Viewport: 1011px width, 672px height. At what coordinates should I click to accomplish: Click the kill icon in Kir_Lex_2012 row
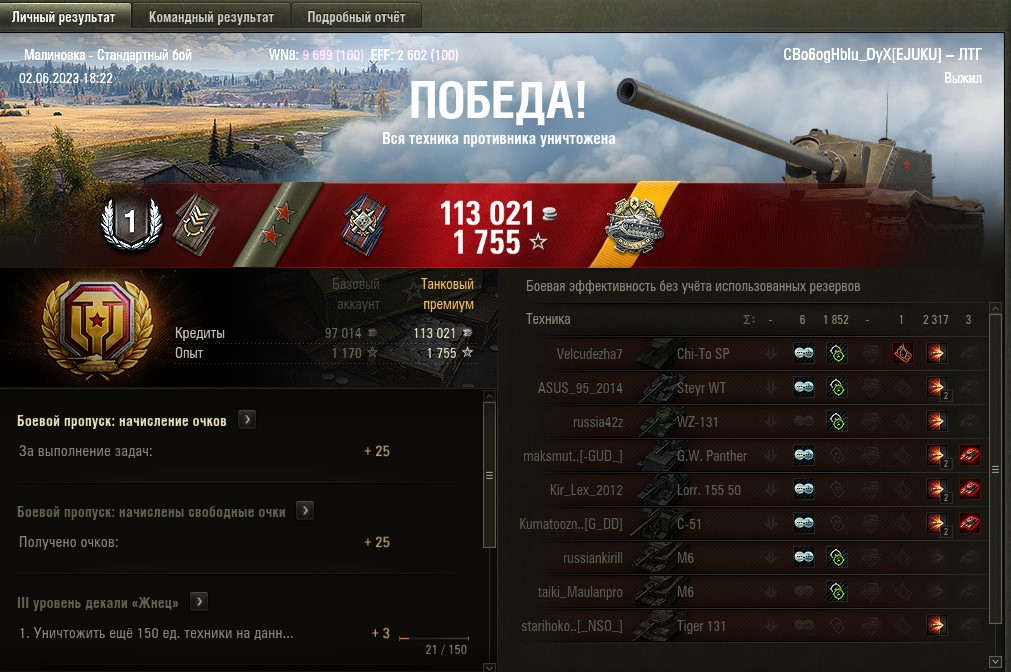[x=969, y=489]
